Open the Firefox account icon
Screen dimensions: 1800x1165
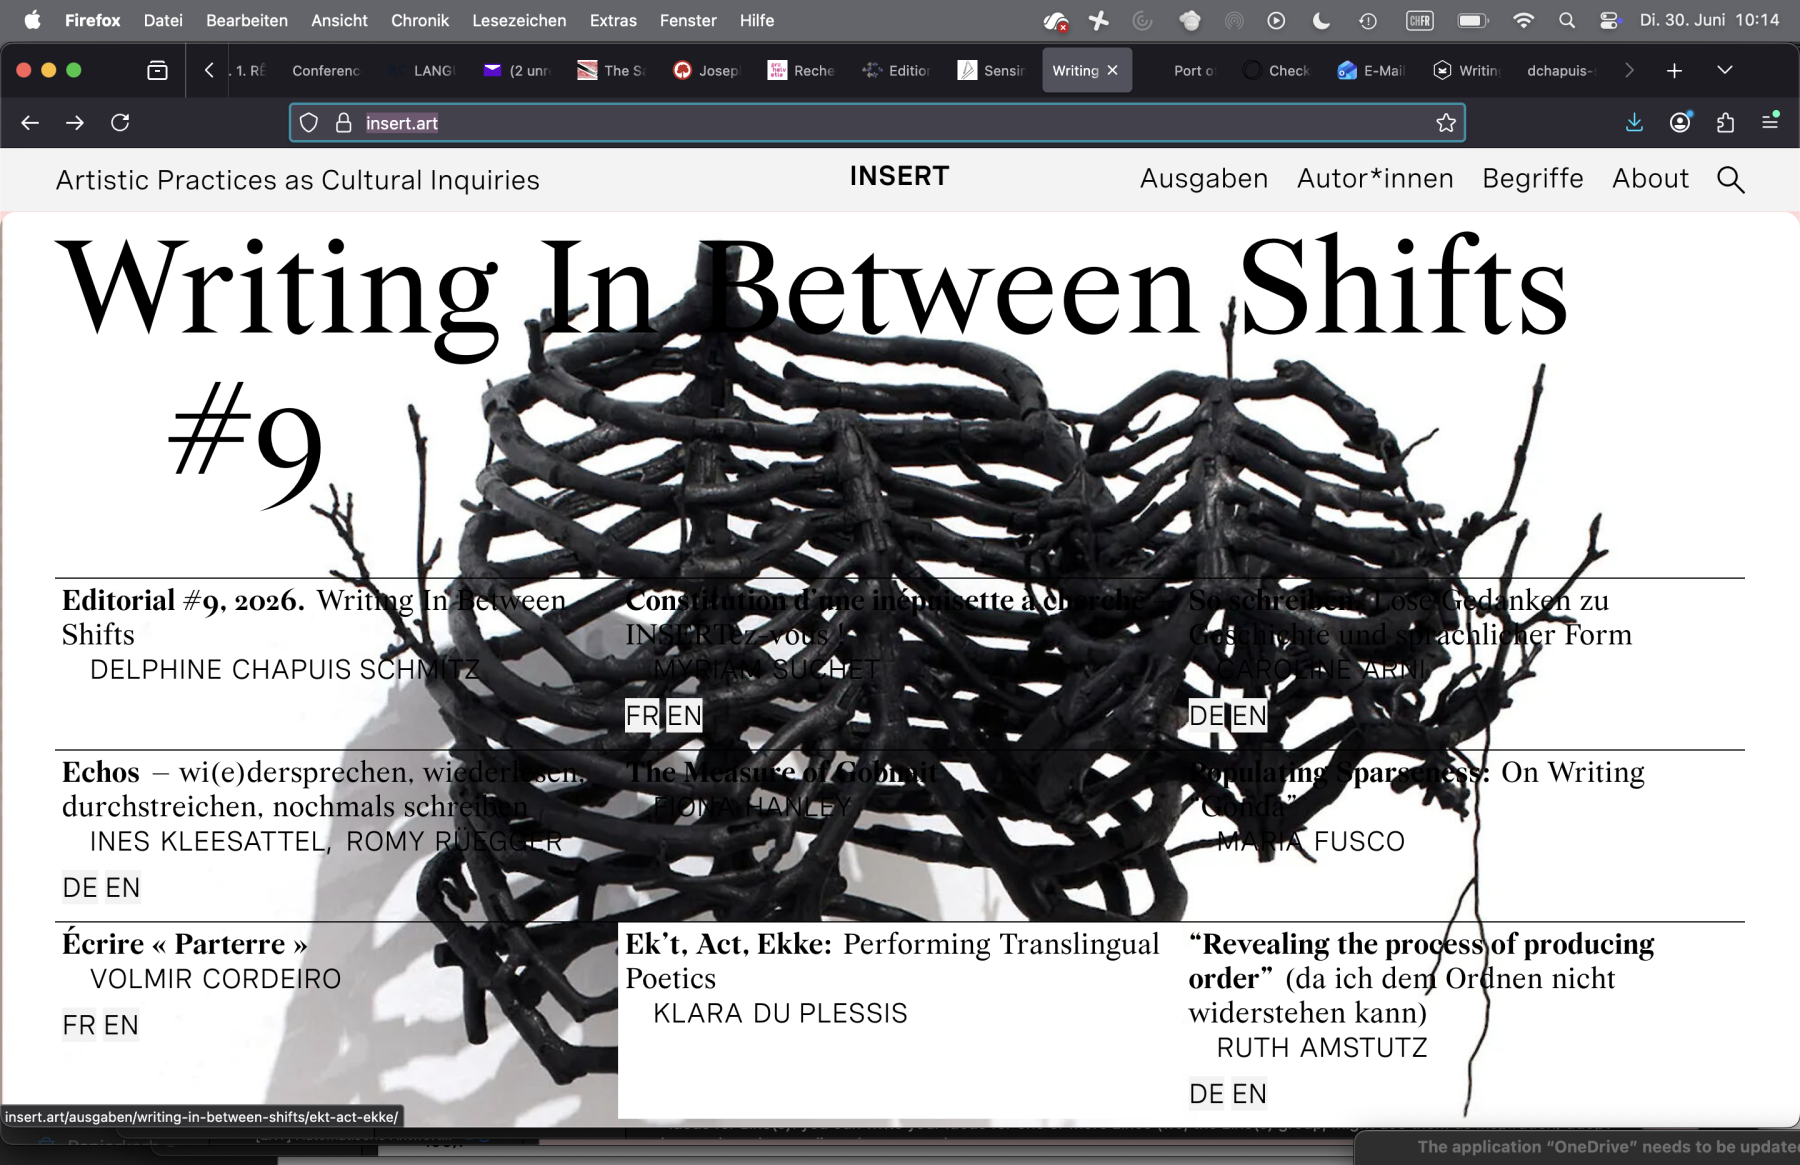click(1680, 122)
